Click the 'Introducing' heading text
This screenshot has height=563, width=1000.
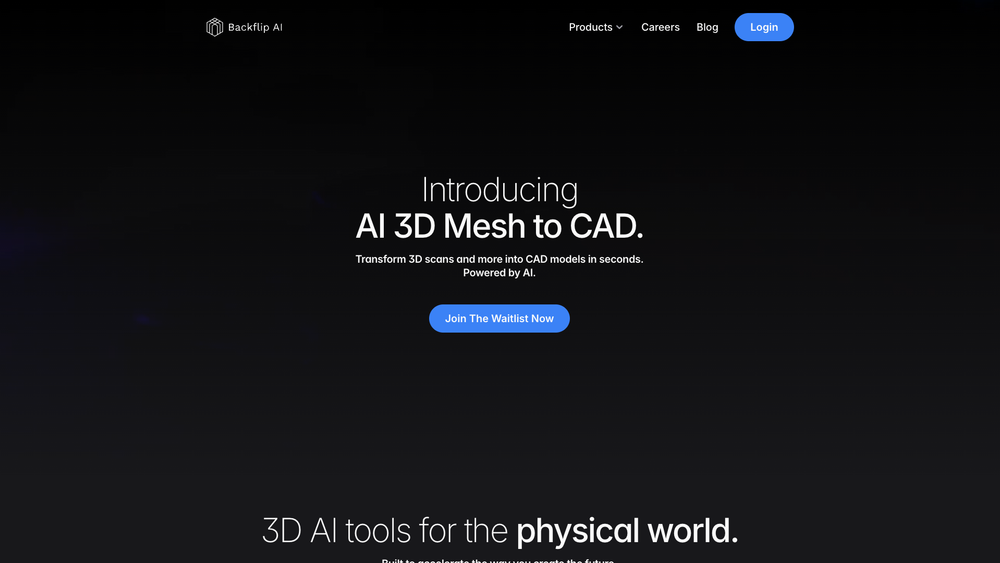[x=500, y=189]
